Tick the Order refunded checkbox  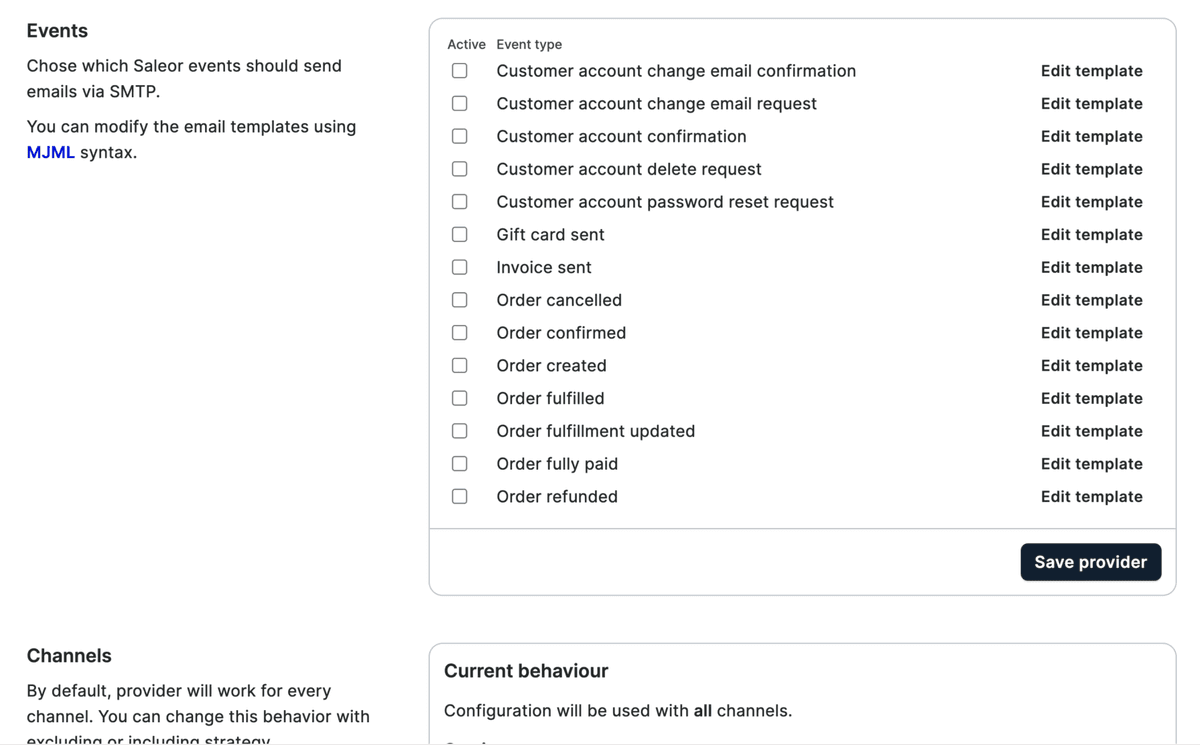(x=459, y=496)
